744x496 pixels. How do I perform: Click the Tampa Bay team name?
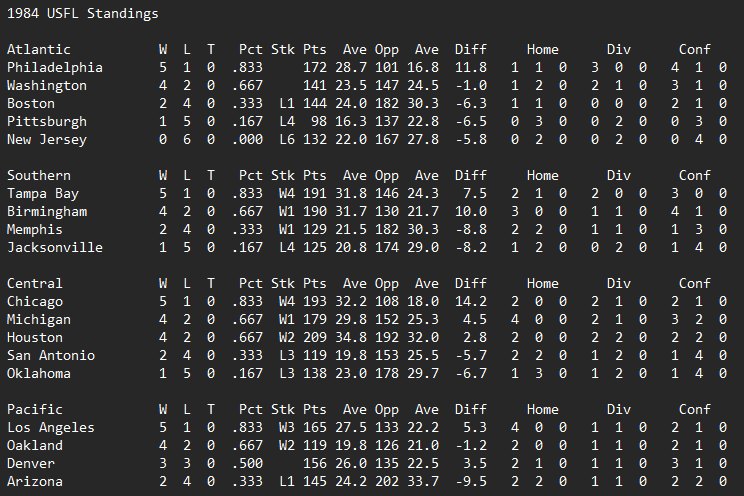click(43, 193)
